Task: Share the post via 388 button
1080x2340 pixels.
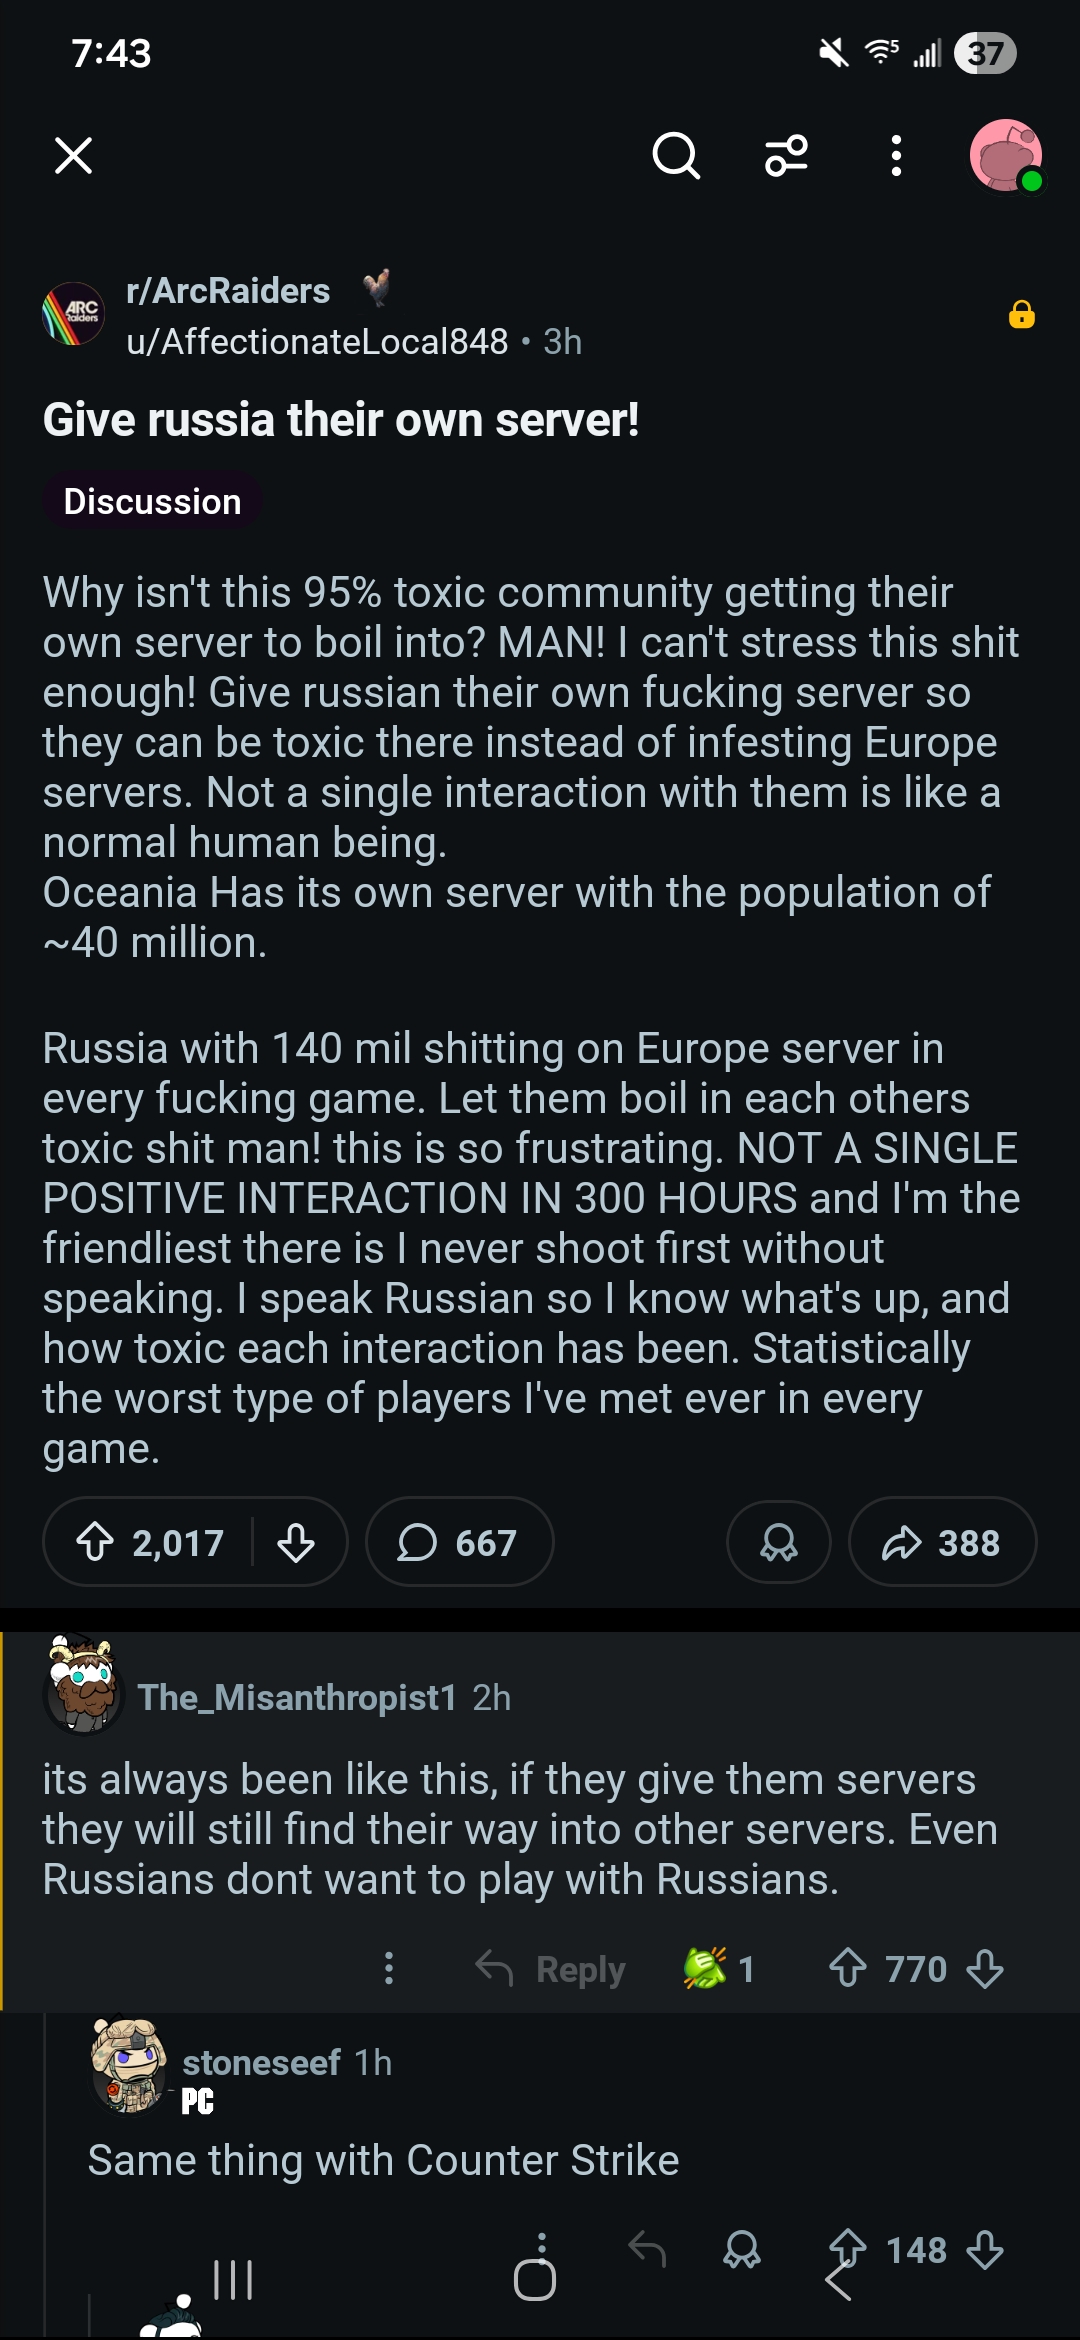Action: 942,1542
